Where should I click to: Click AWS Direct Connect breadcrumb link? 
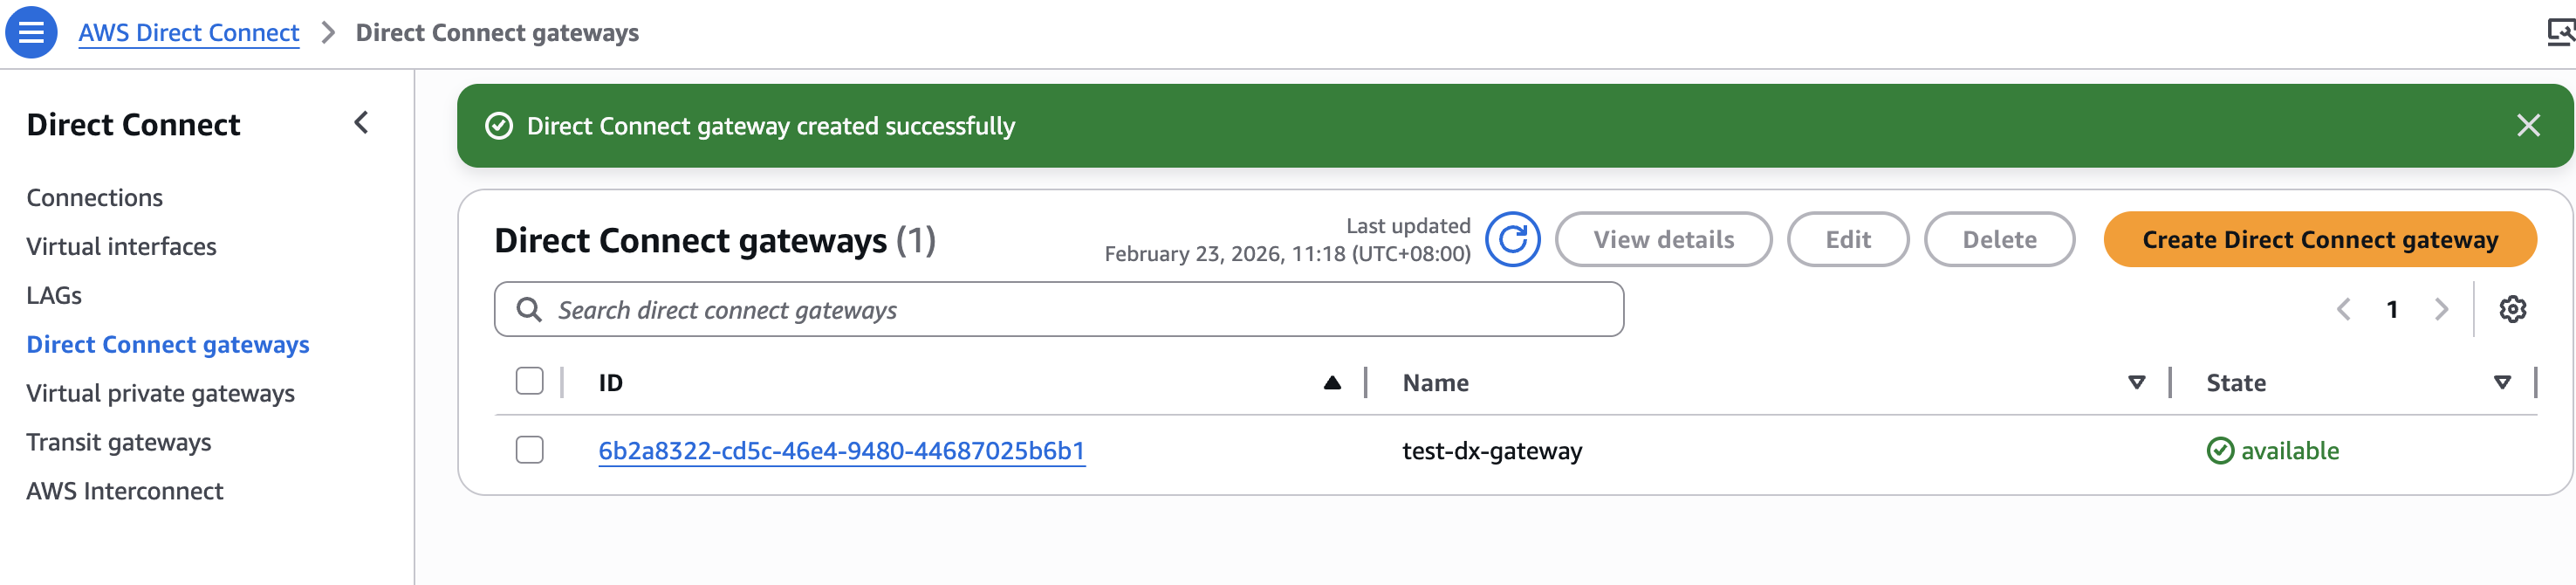click(189, 33)
